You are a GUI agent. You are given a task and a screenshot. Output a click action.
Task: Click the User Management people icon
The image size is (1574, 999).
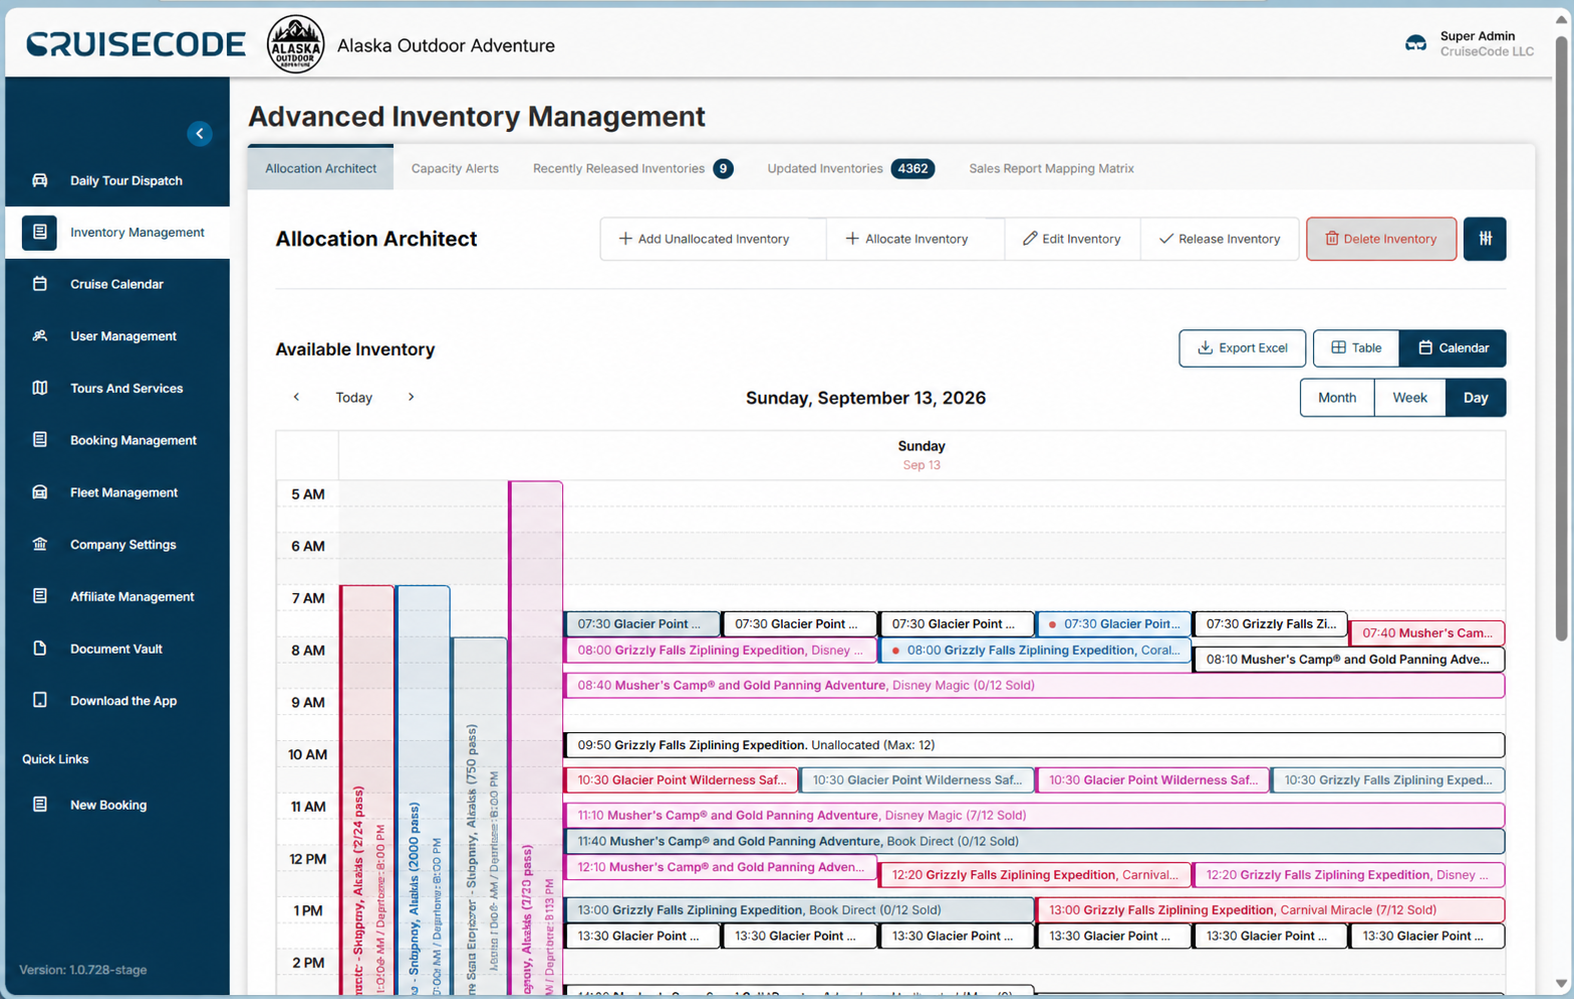40,336
